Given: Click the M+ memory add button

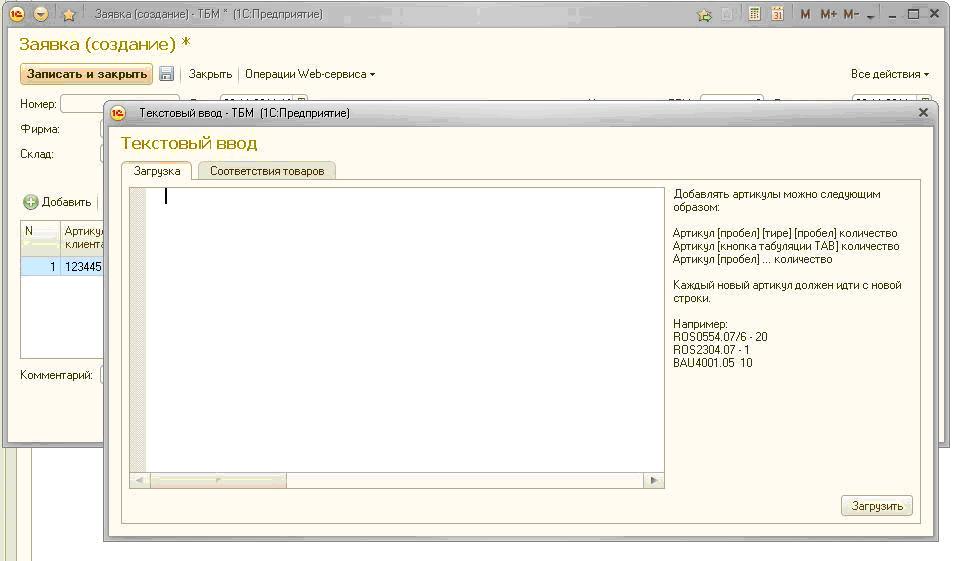Looking at the screenshot, I should coord(828,14).
